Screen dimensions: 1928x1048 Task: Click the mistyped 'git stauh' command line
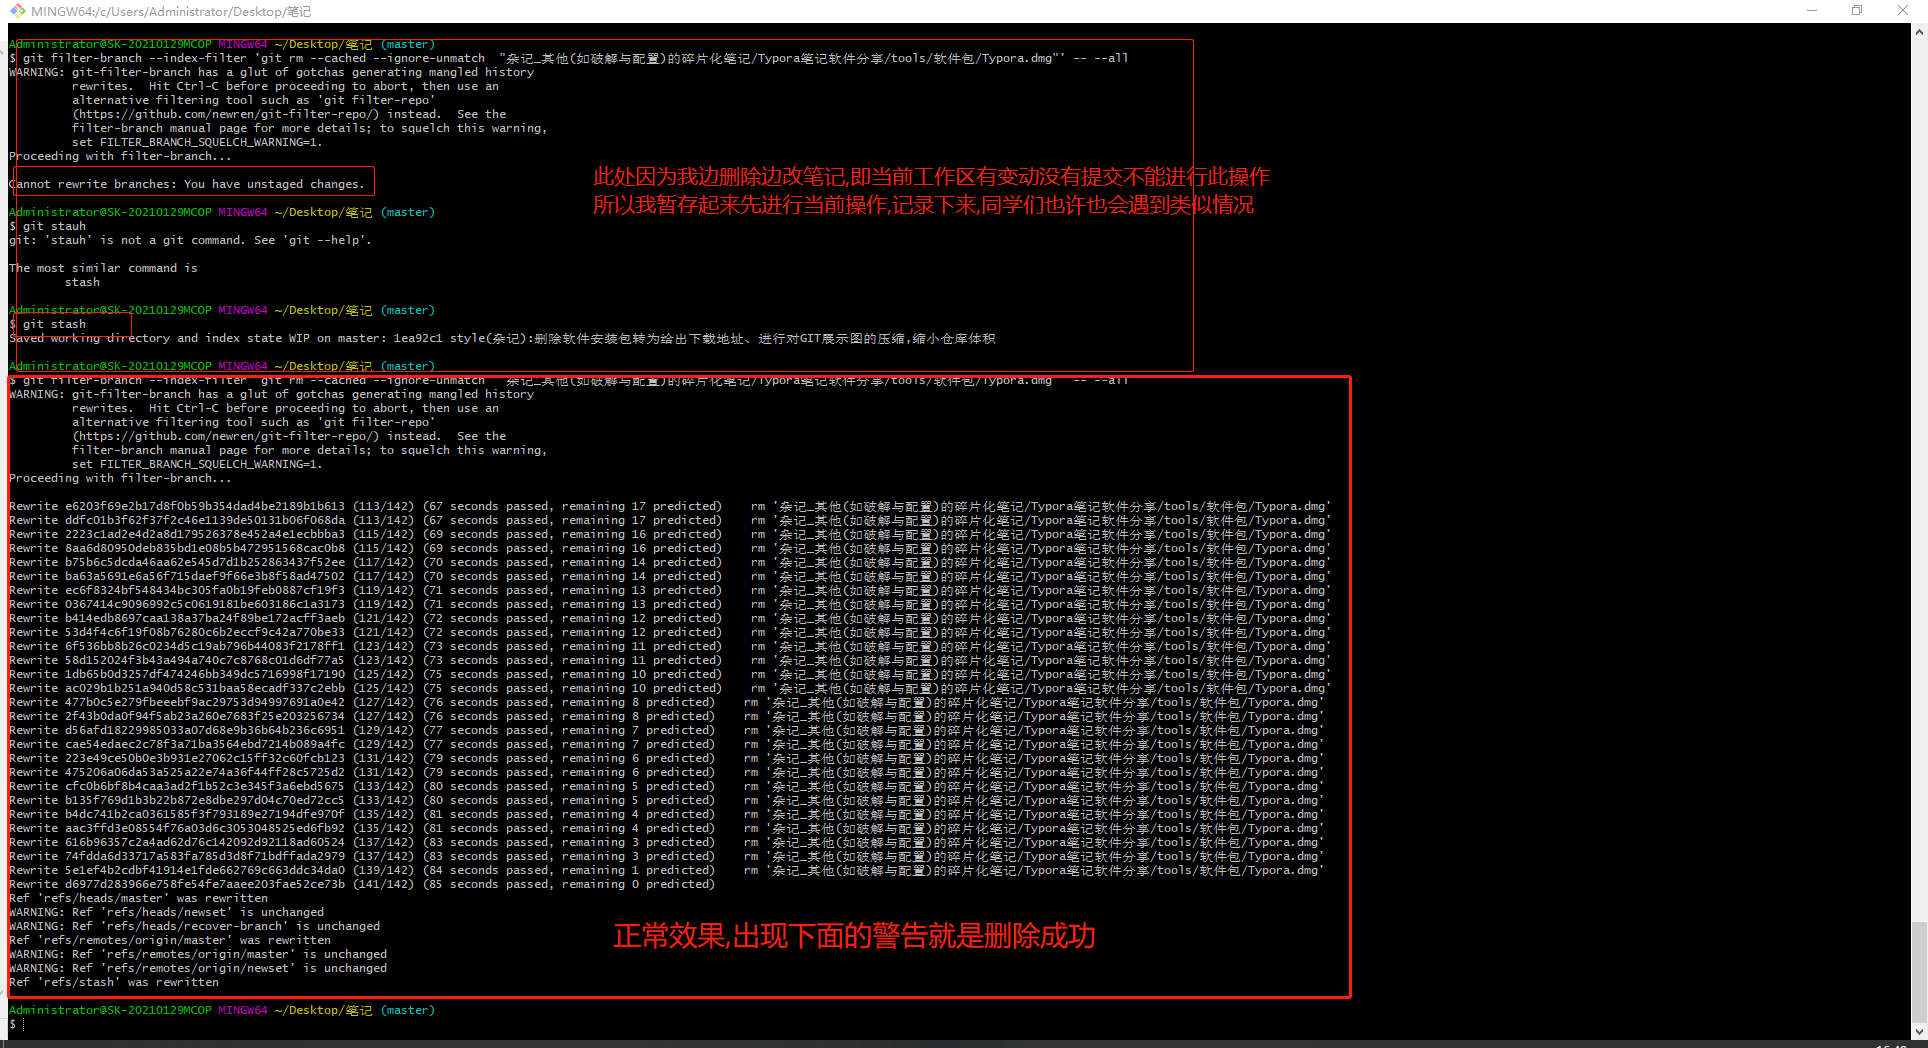click(54, 227)
